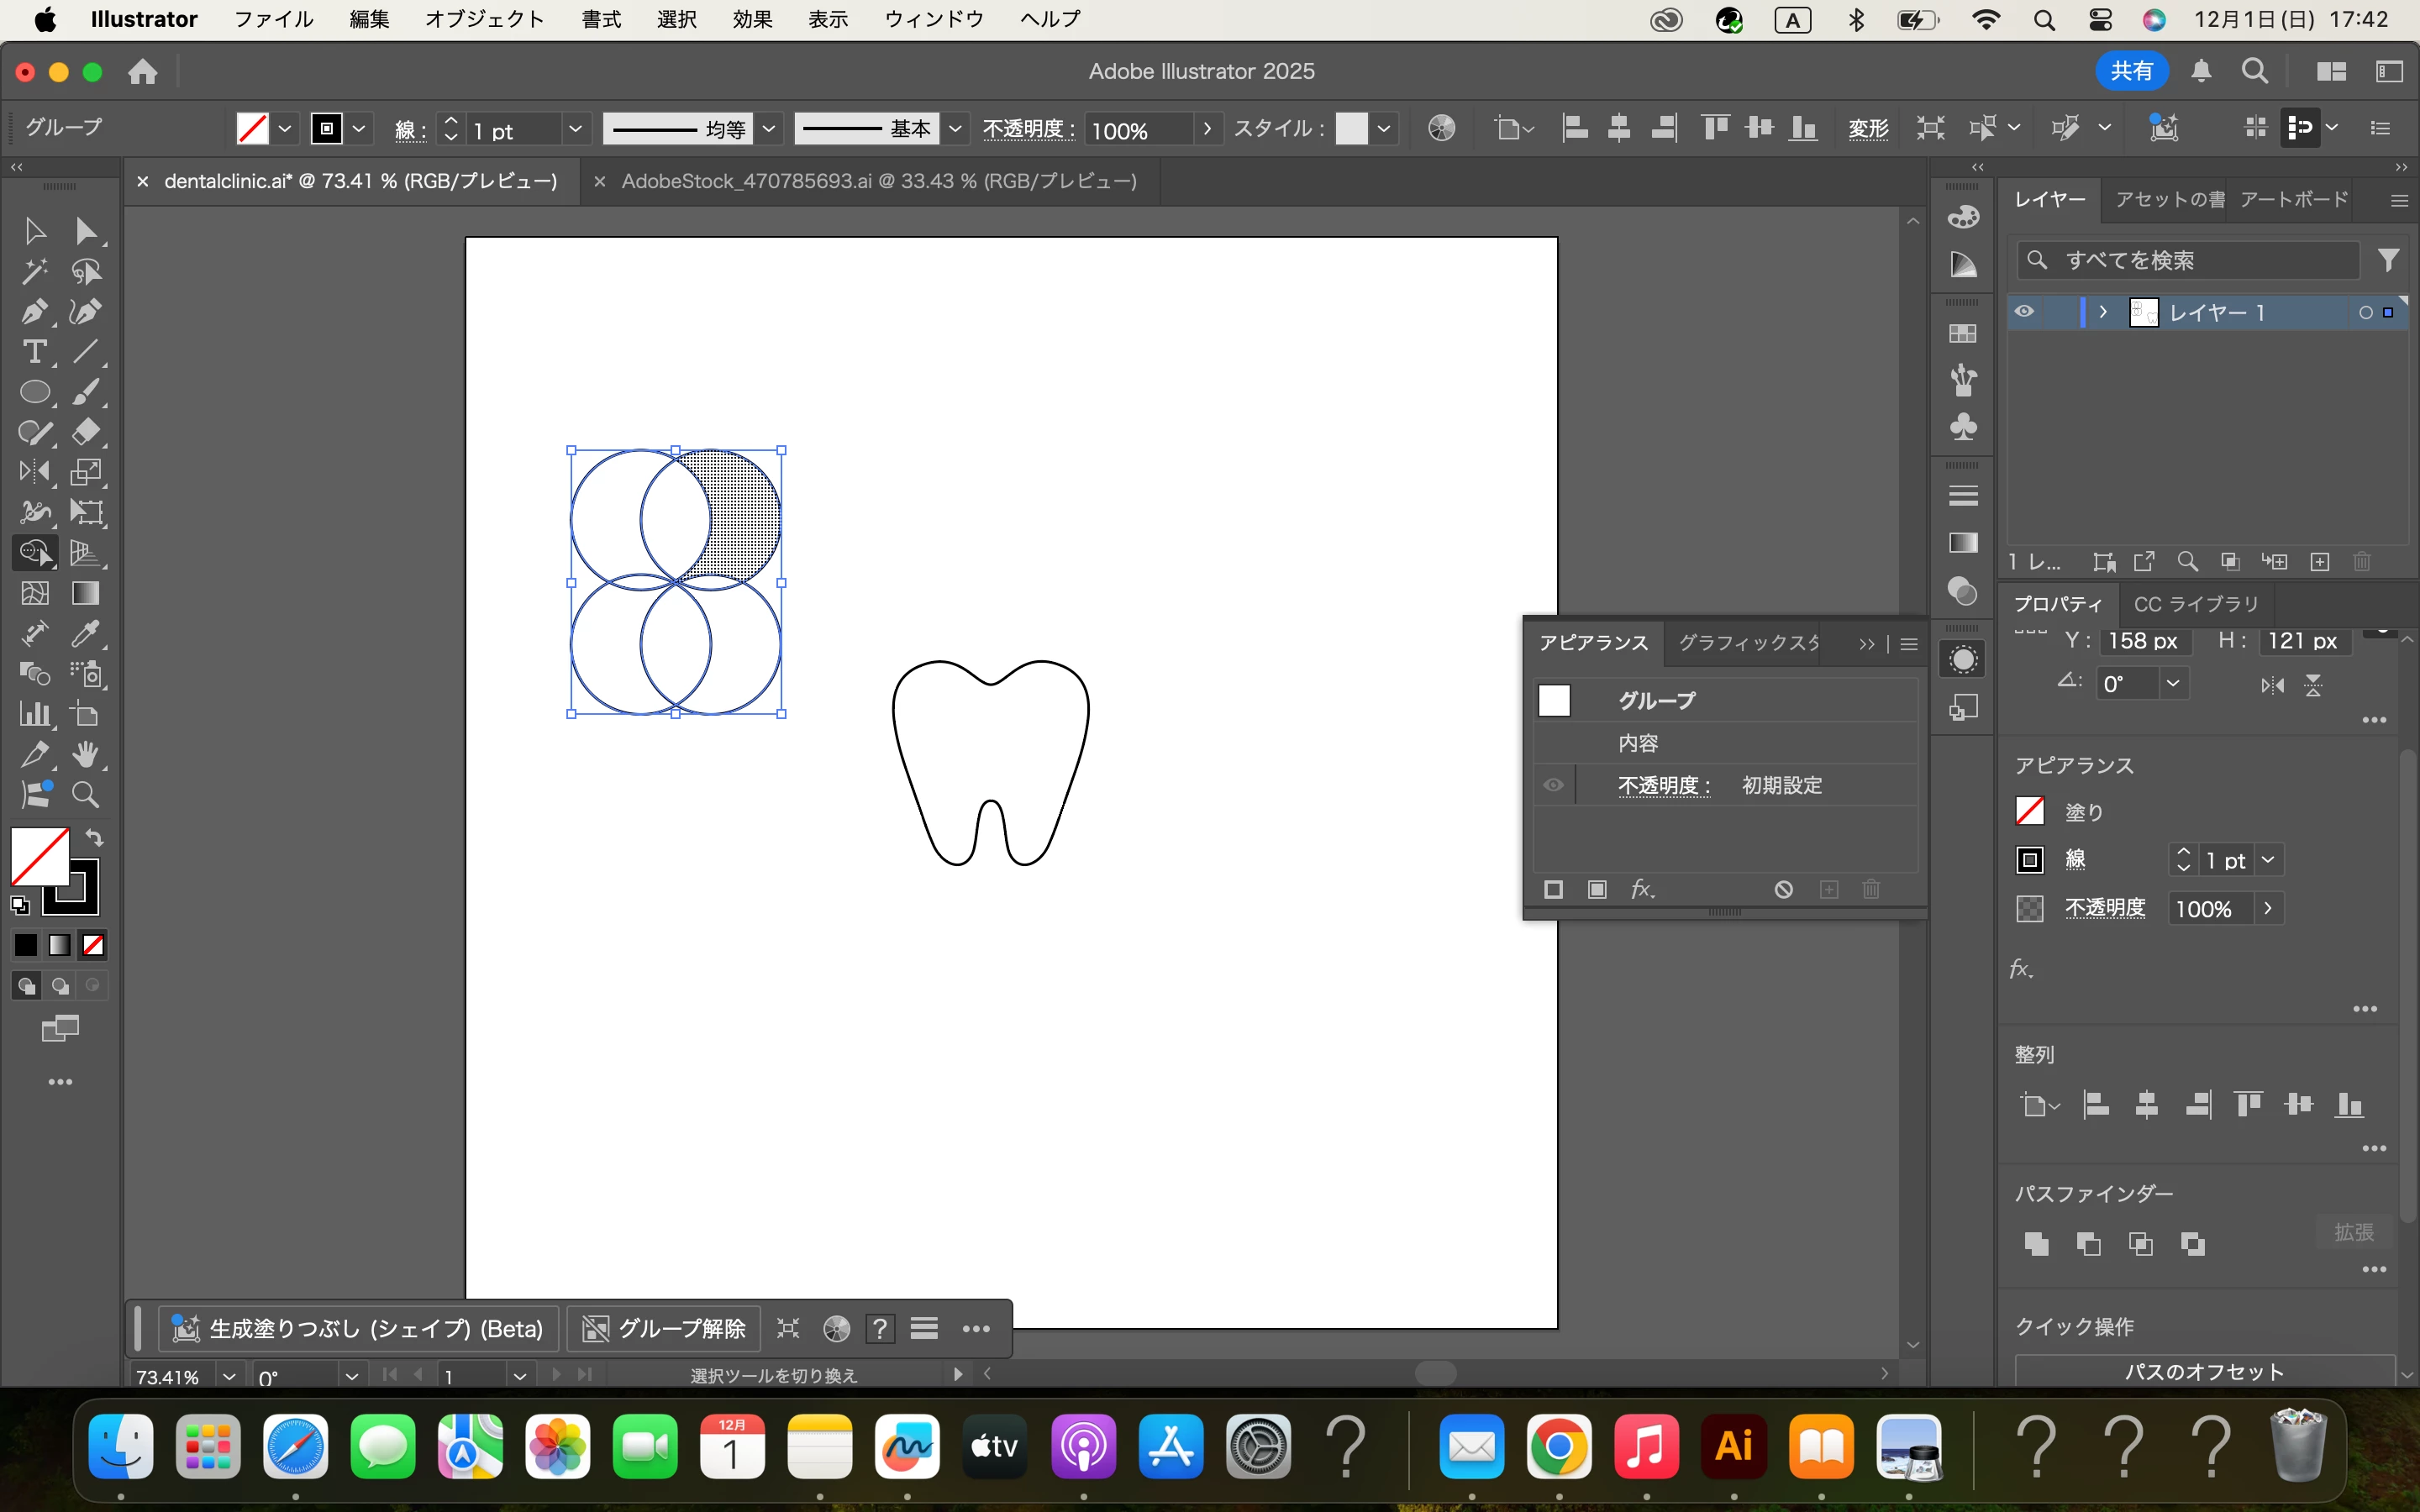Select the Eyedropper tool
2420x1512 pixels.
86,634
